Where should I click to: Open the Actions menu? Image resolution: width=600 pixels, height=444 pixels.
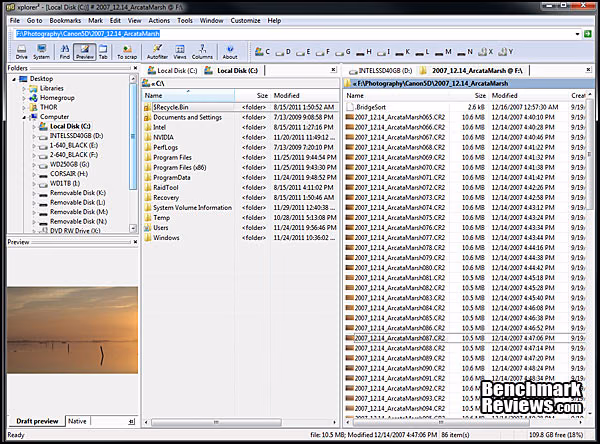(x=159, y=21)
